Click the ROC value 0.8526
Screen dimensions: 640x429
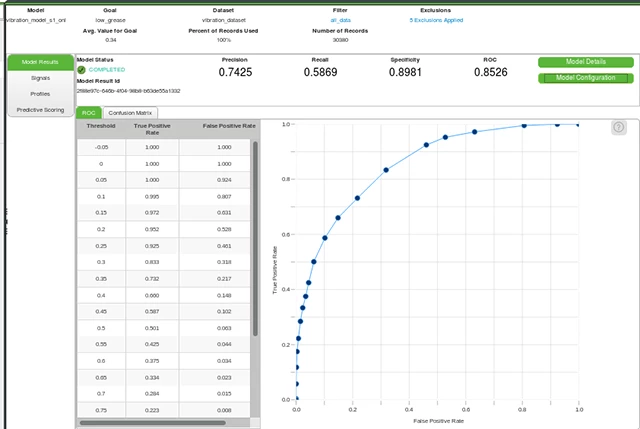tap(491, 72)
